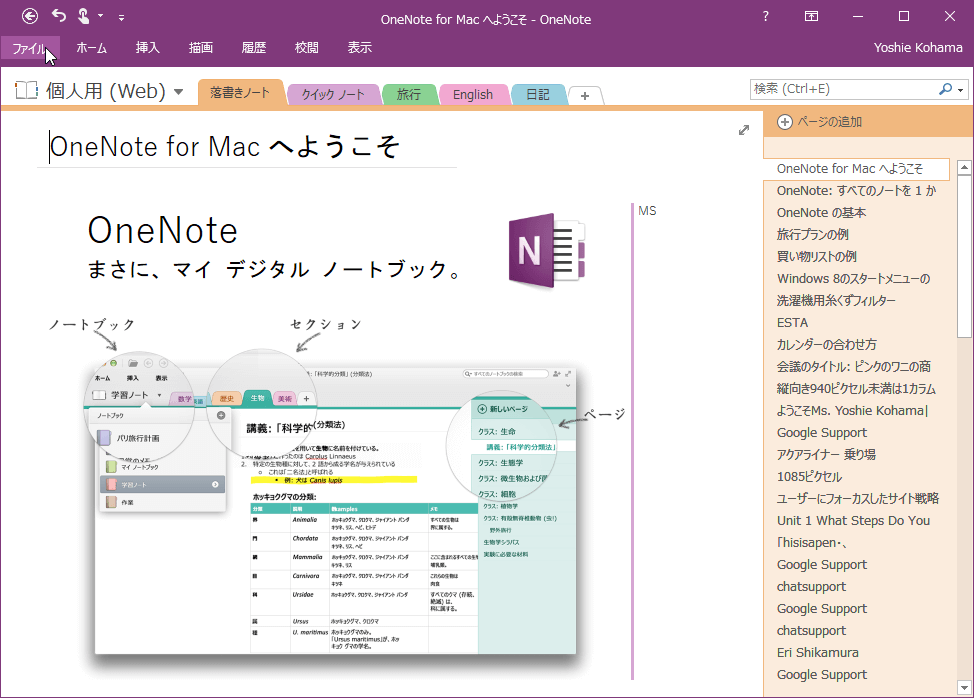Open the Help question mark icon
The image size is (974, 698).
pyautogui.click(x=765, y=17)
